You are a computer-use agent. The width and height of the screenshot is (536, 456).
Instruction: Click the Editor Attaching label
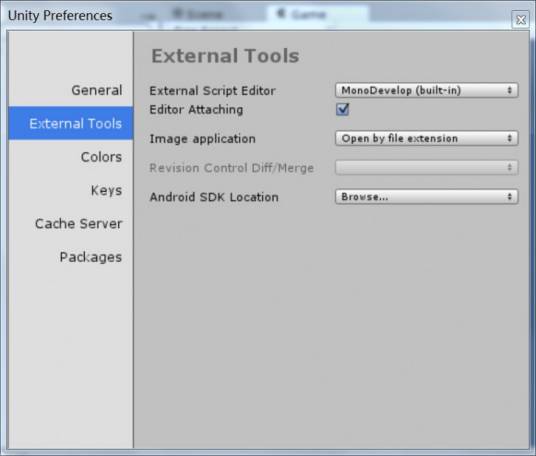pyautogui.click(x=196, y=109)
